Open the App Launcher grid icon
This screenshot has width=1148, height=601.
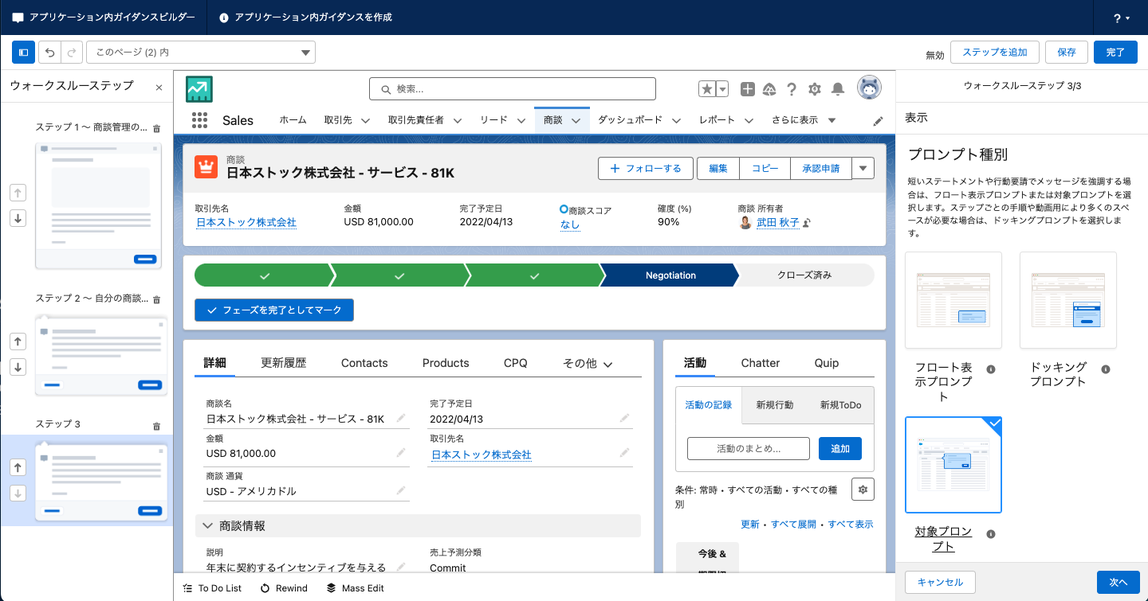(199, 120)
